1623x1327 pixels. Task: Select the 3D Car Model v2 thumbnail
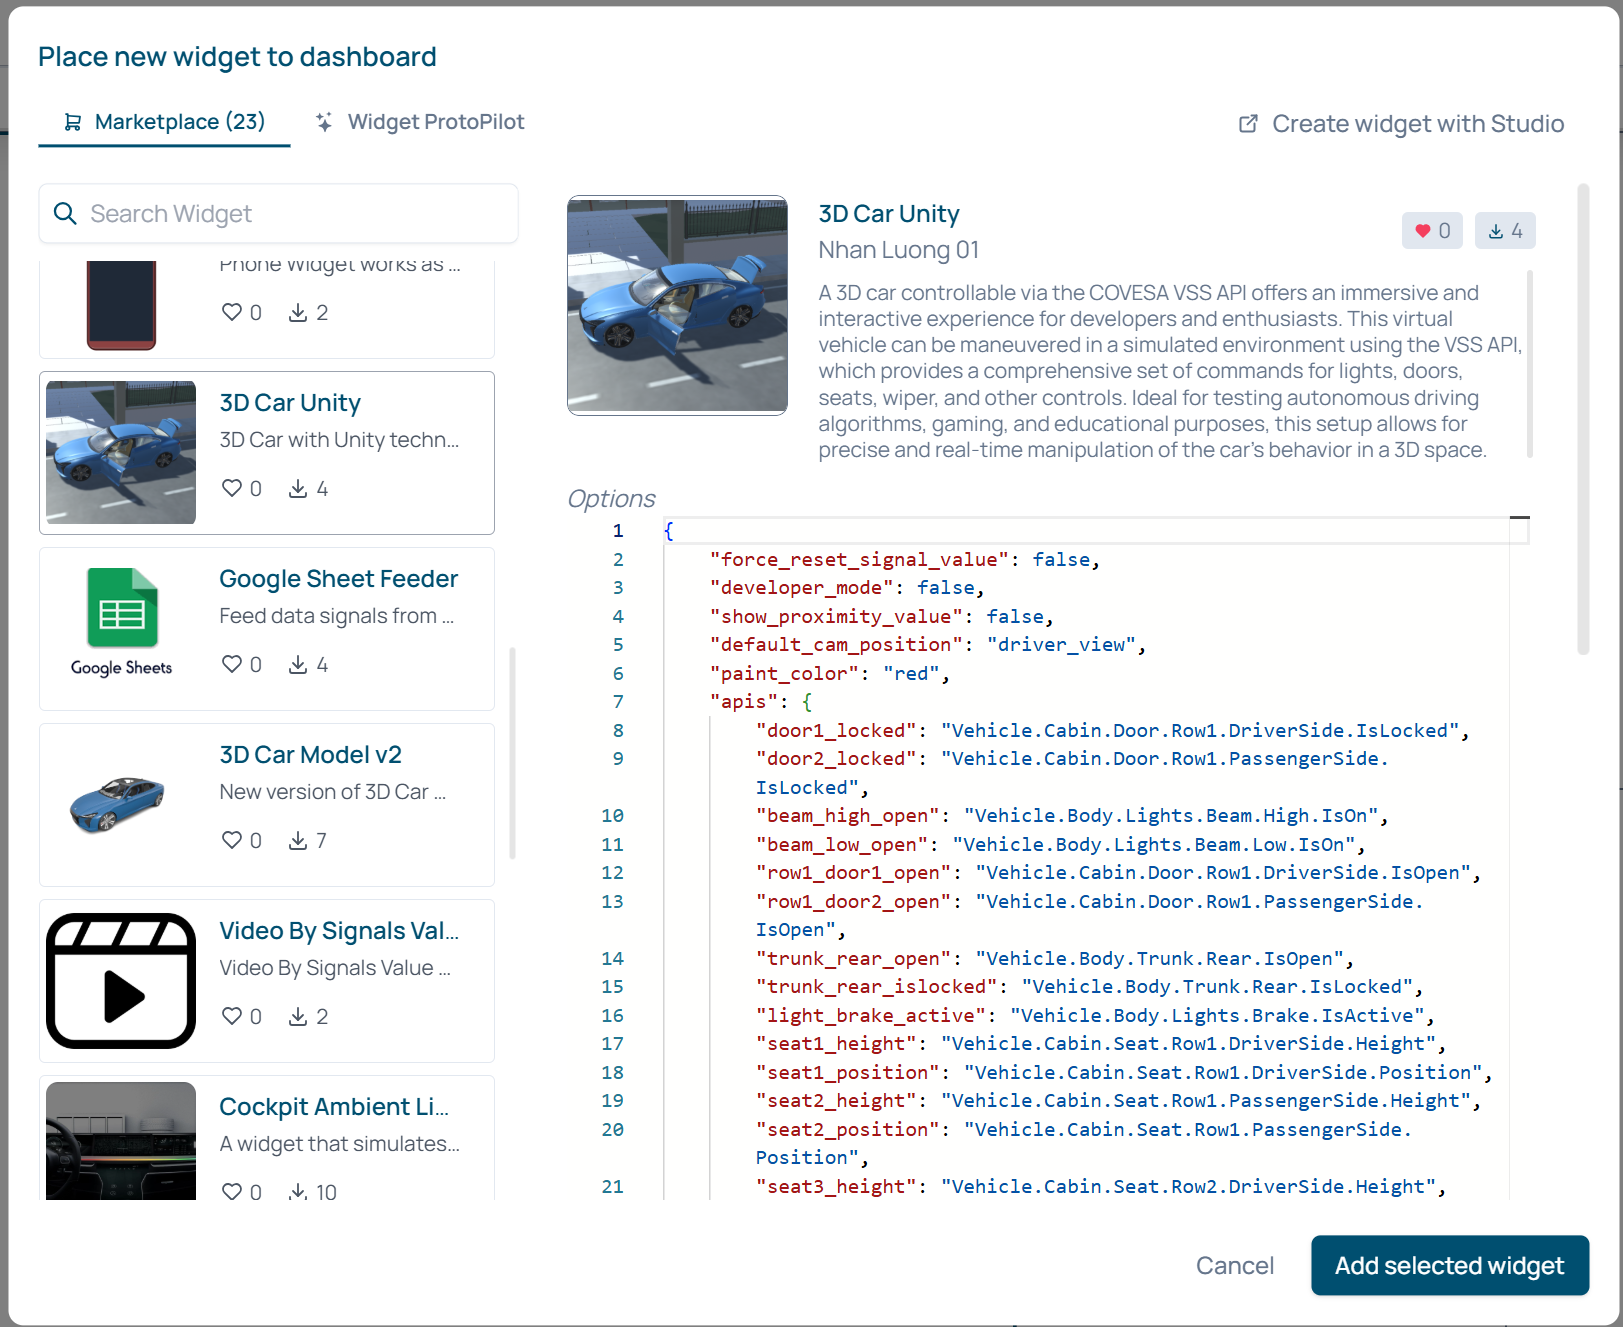coord(118,803)
